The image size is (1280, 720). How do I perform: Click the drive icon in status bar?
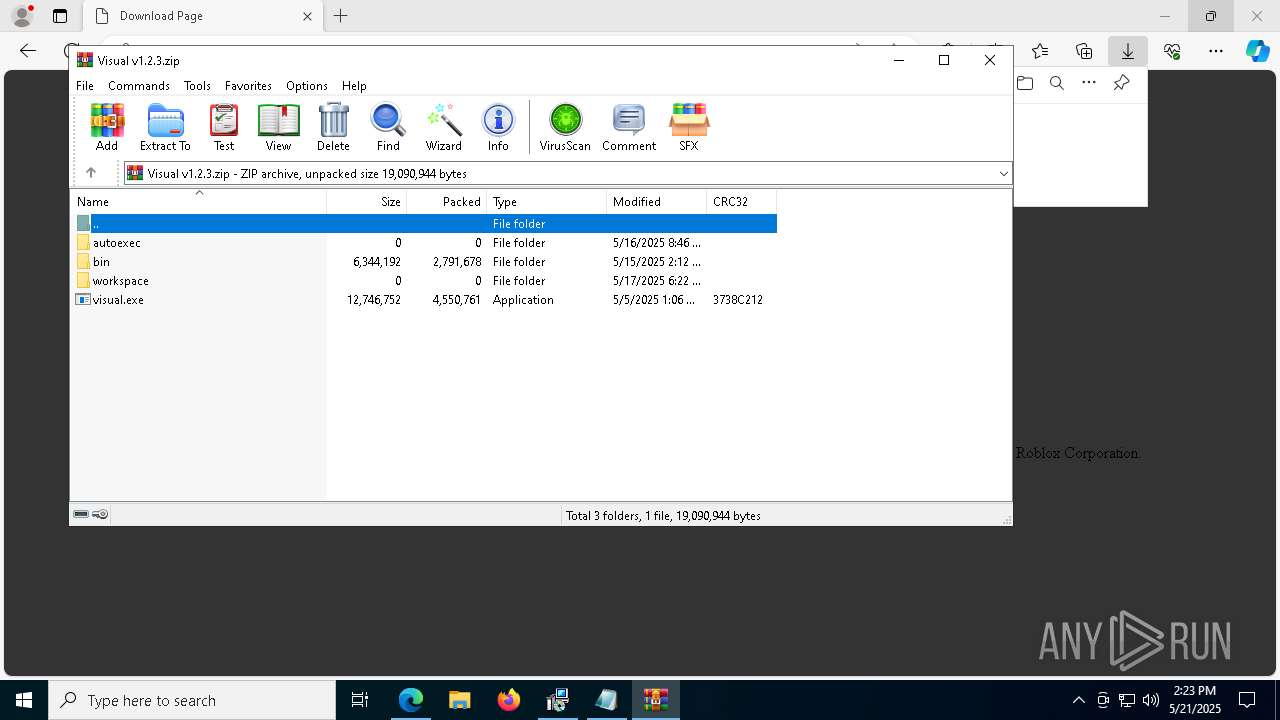81,514
